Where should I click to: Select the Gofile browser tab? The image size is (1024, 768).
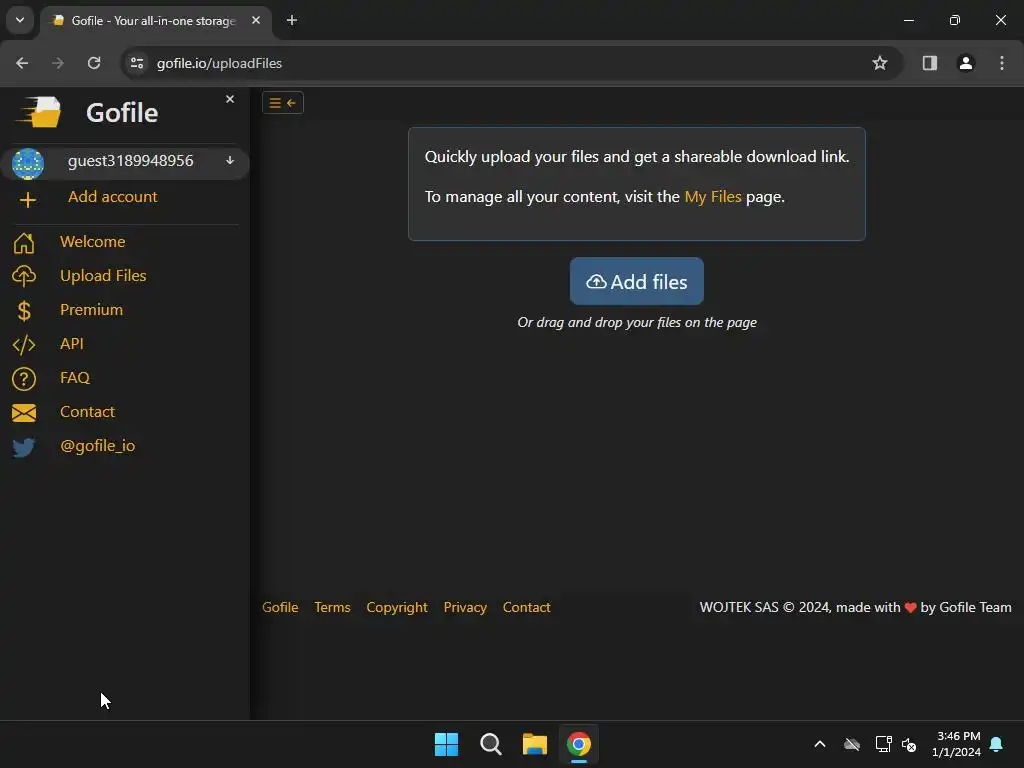[x=155, y=21]
